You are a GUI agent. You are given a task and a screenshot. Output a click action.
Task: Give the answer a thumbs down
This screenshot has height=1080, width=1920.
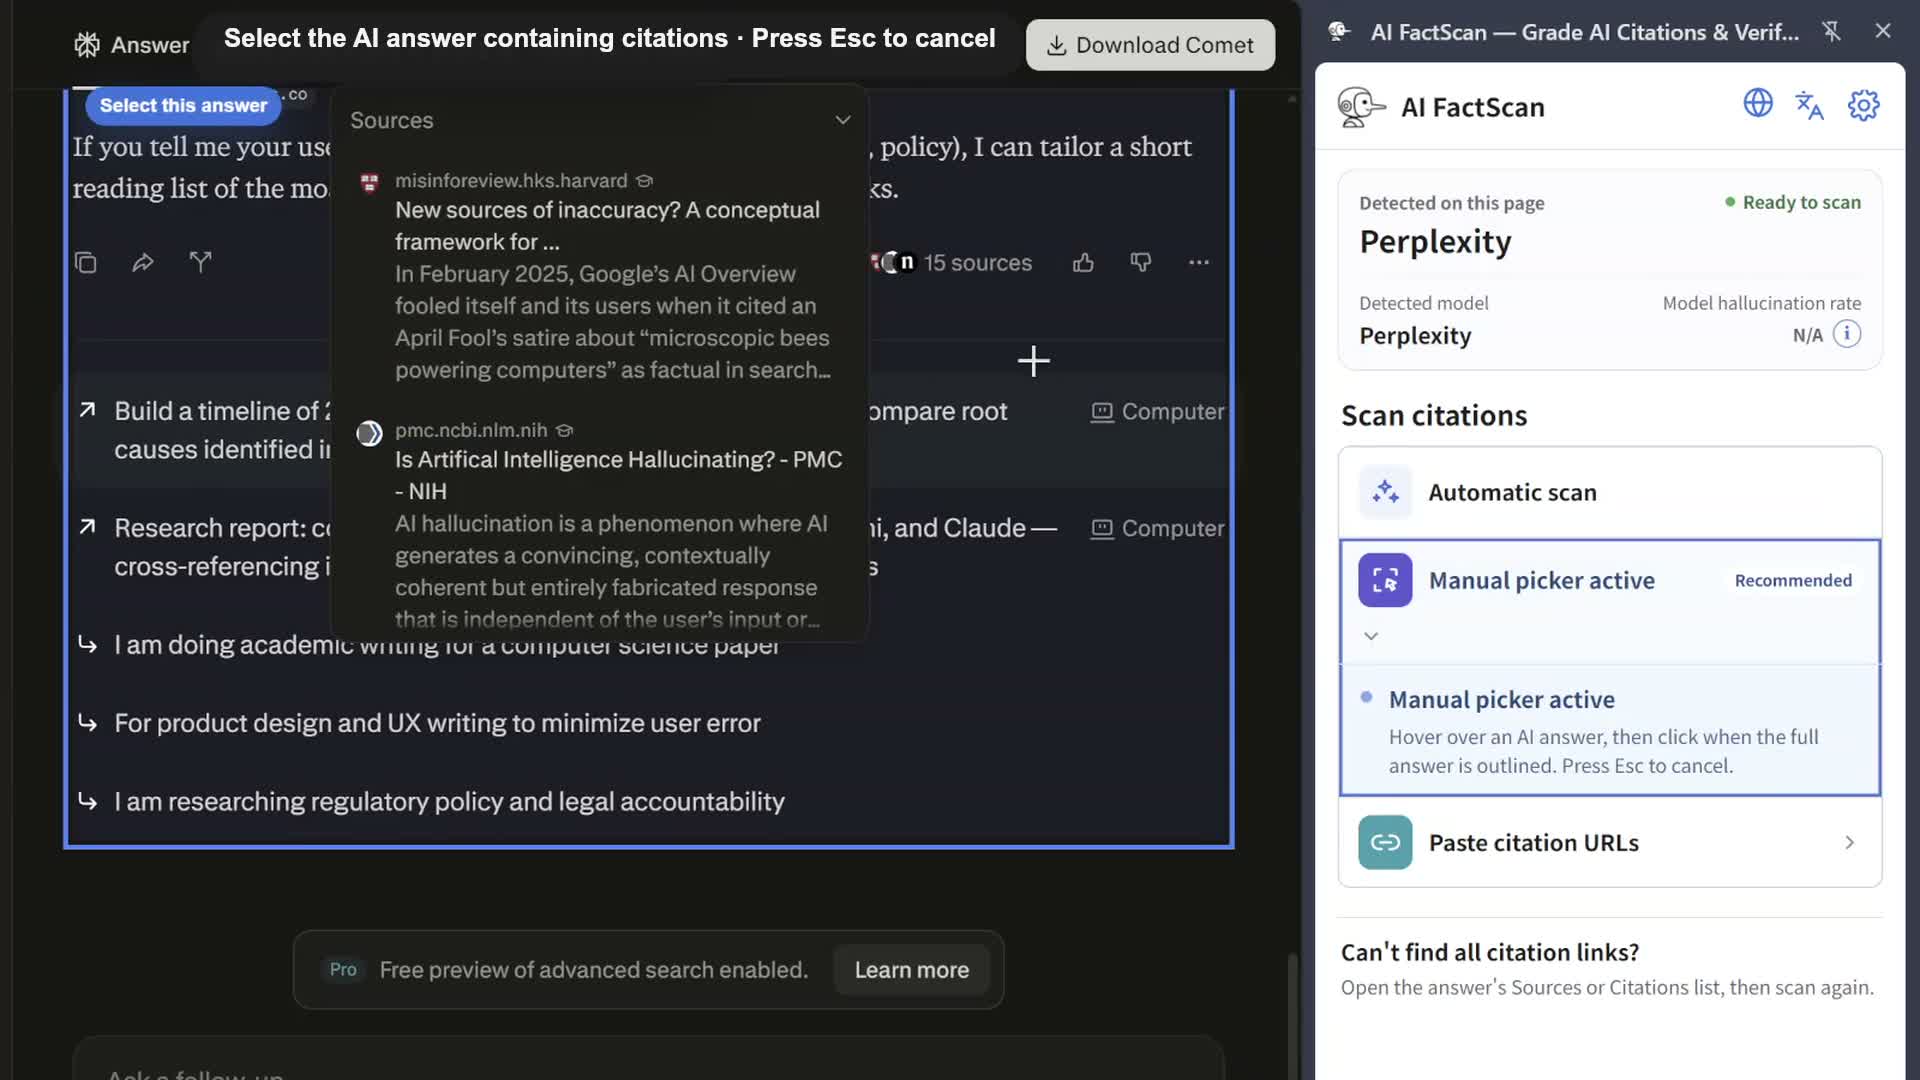[1141, 263]
